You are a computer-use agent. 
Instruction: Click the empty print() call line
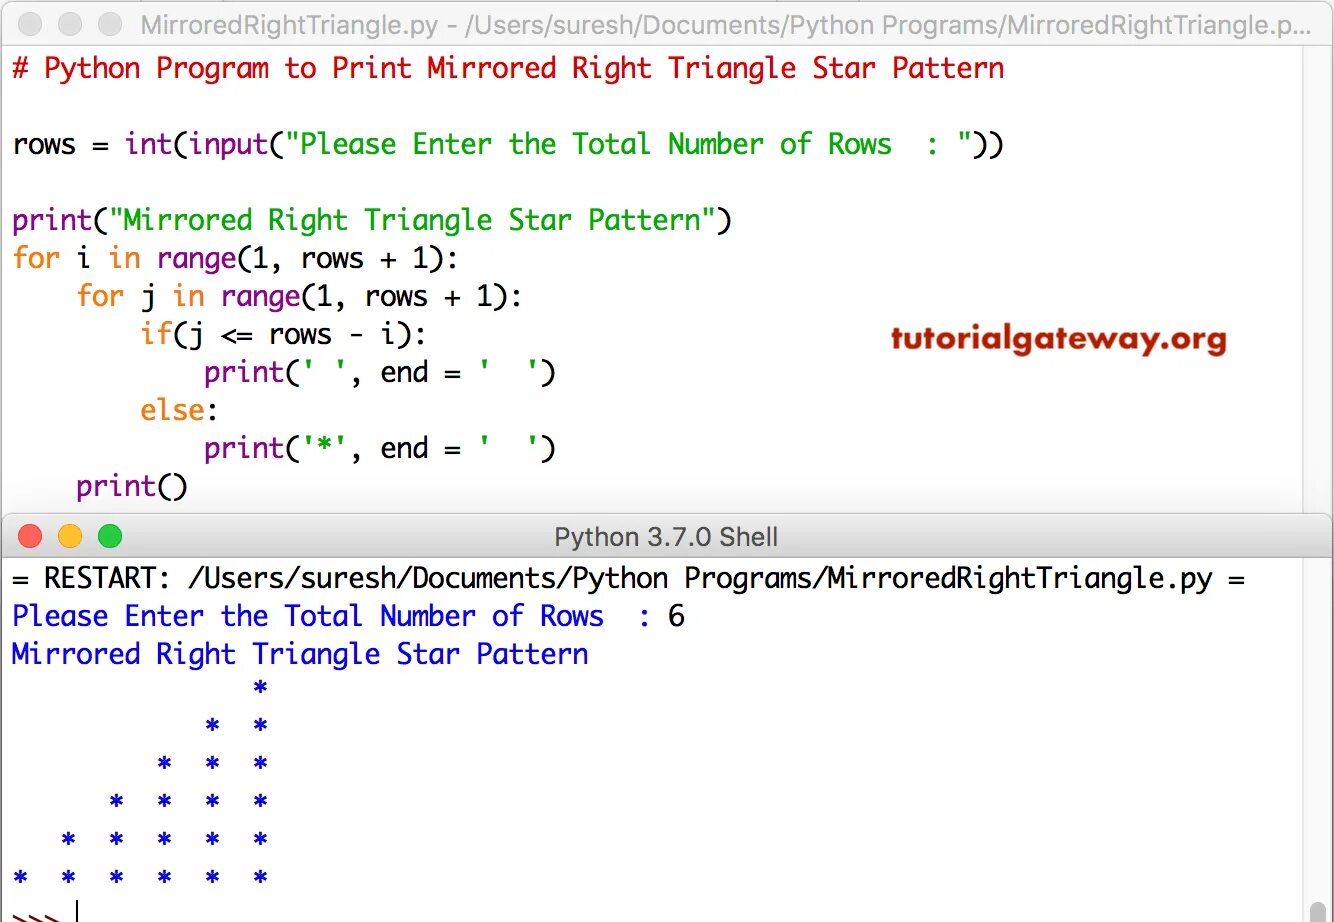[x=132, y=486]
